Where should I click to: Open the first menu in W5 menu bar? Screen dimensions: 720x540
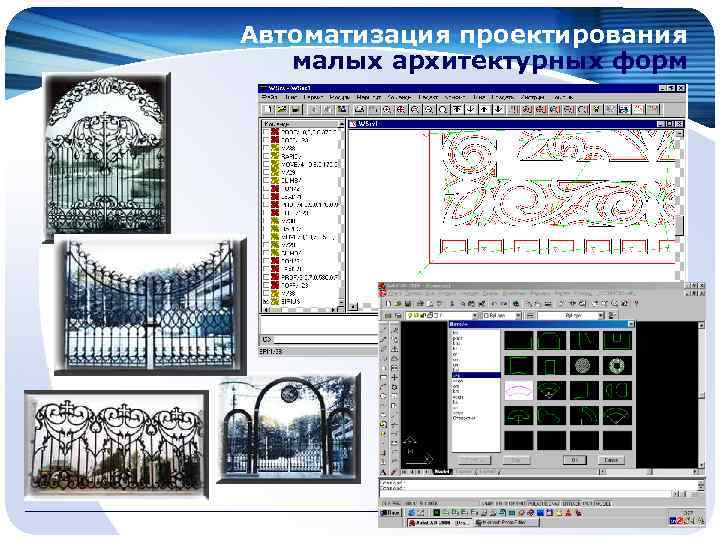[x=270, y=97]
